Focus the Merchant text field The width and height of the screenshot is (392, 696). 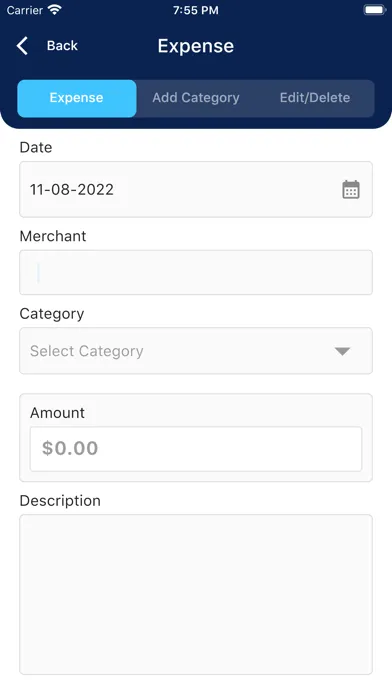(x=196, y=272)
